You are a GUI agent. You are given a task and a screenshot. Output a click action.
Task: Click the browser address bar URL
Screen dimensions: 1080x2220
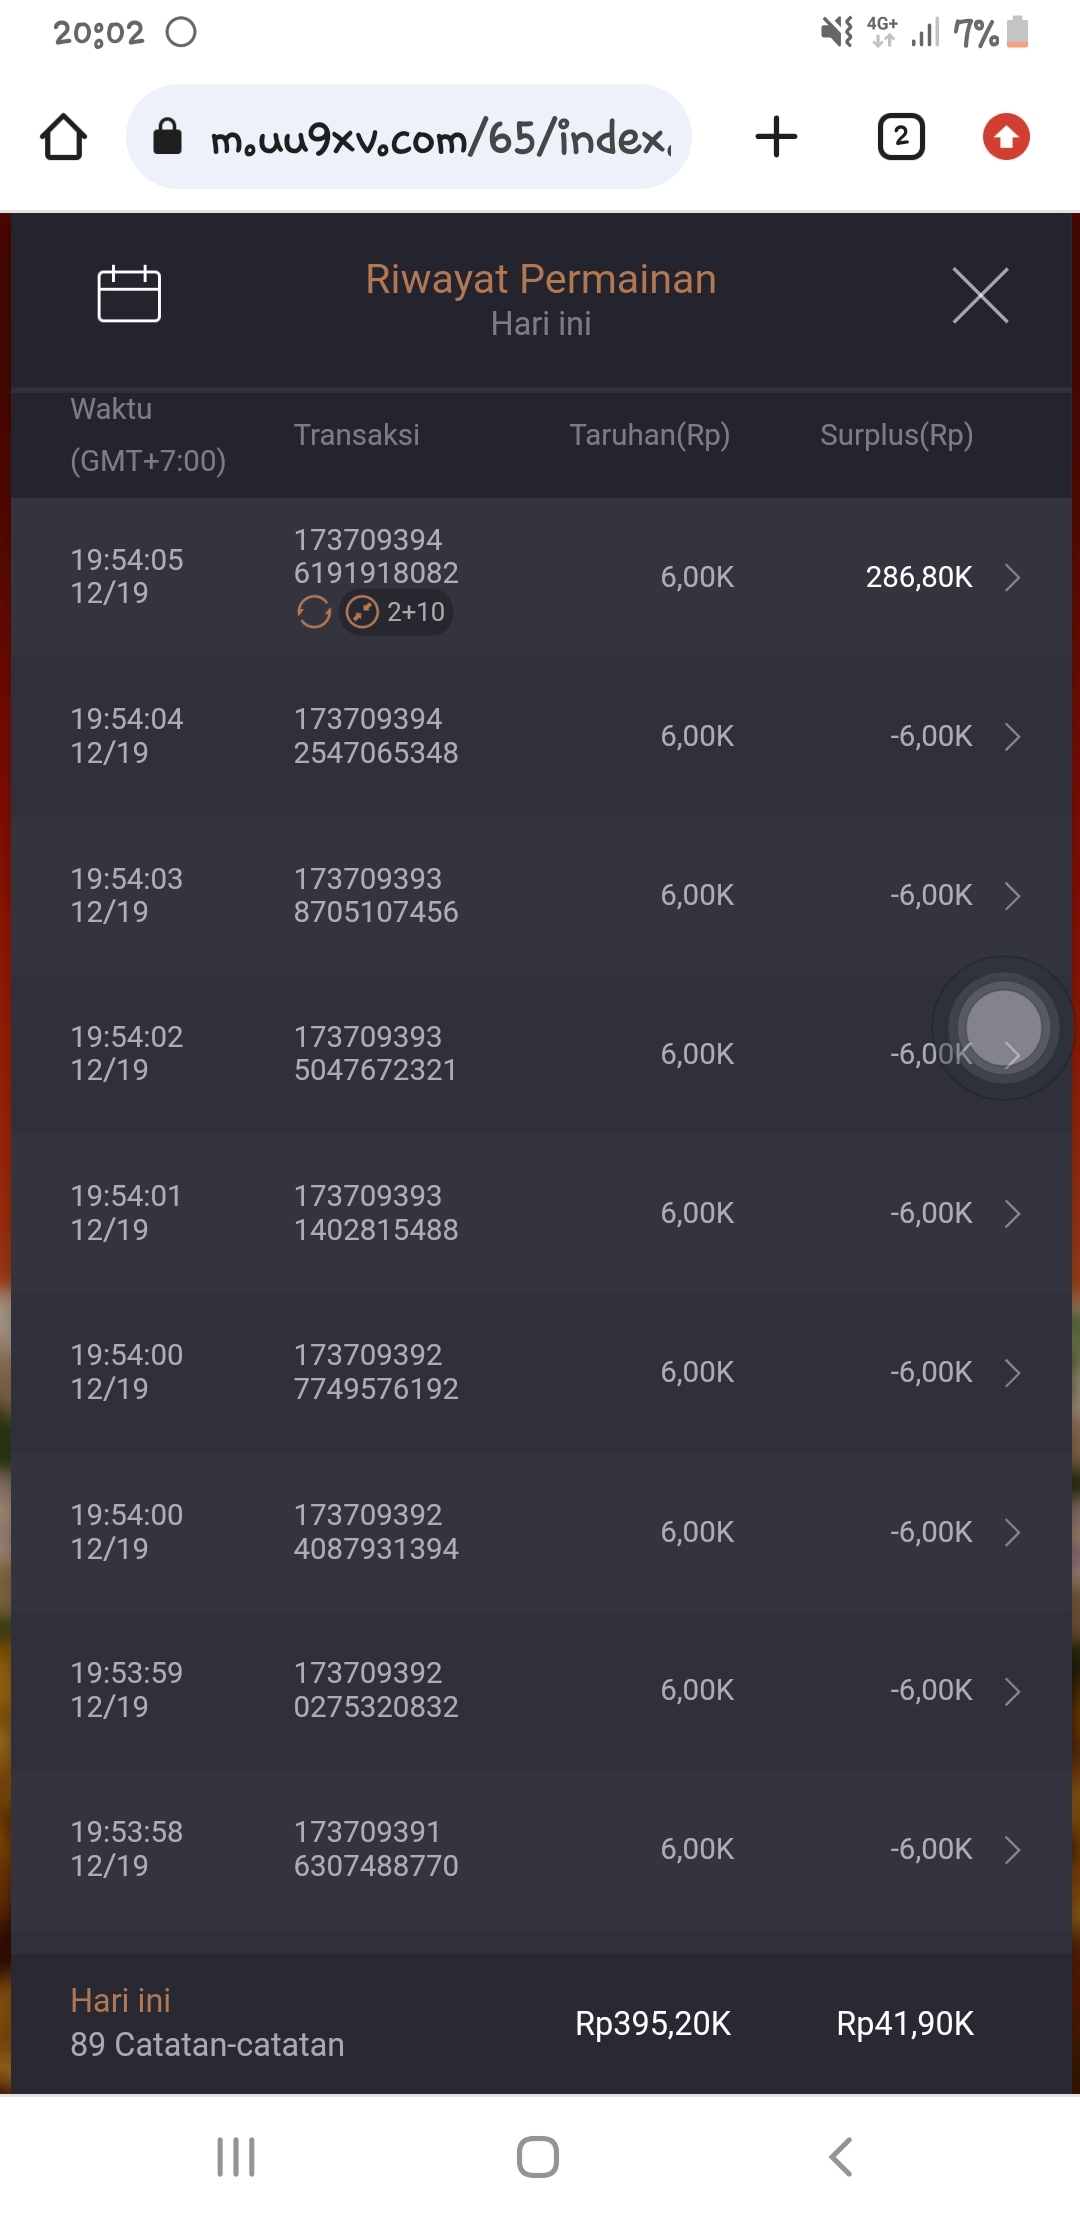440,137
